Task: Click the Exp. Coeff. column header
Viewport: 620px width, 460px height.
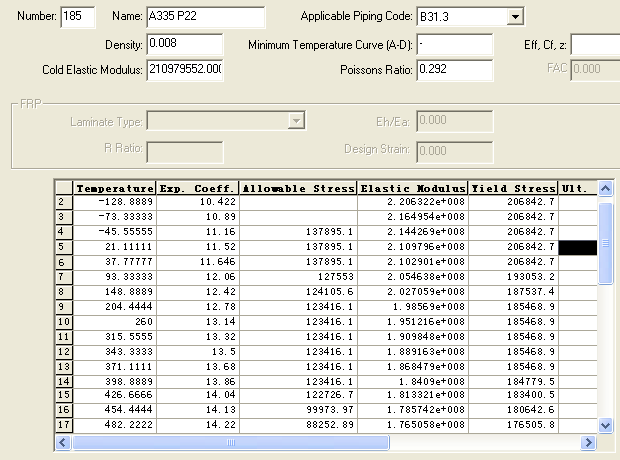Action: coord(197,188)
